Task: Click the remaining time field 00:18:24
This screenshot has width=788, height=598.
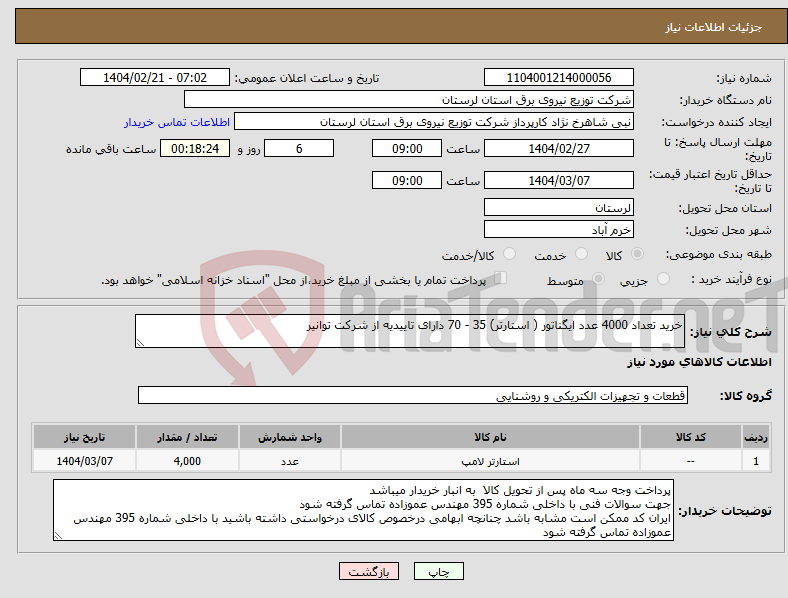Action: (195, 148)
